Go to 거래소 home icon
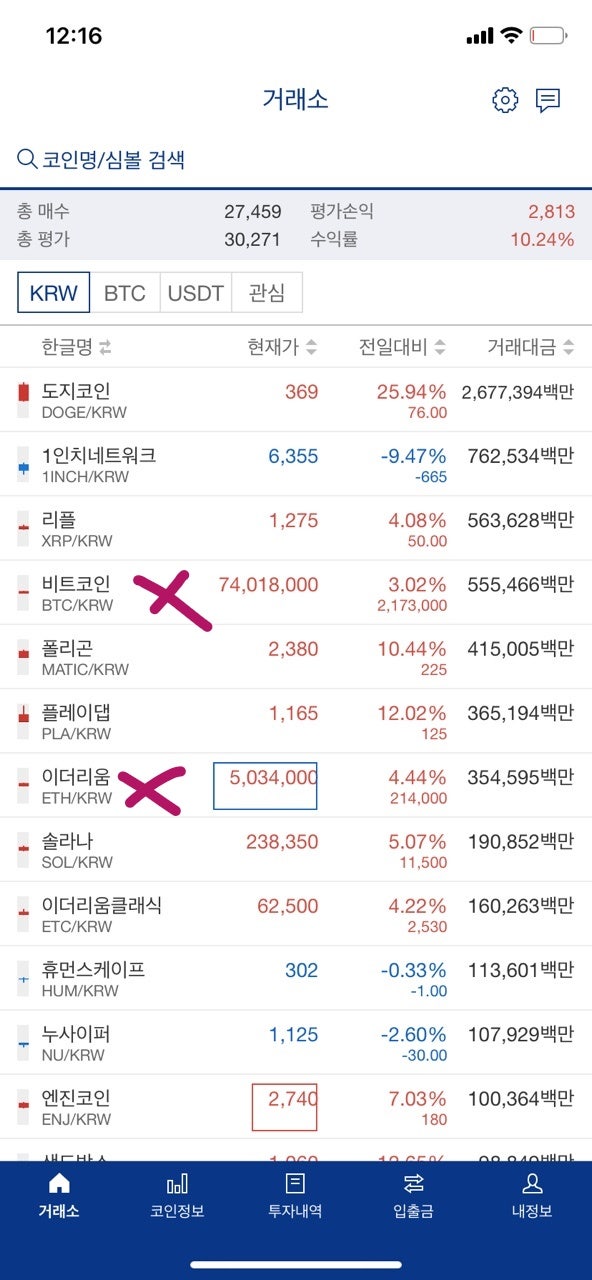Screen dimensions: 592x1280 [x=59, y=1184]
